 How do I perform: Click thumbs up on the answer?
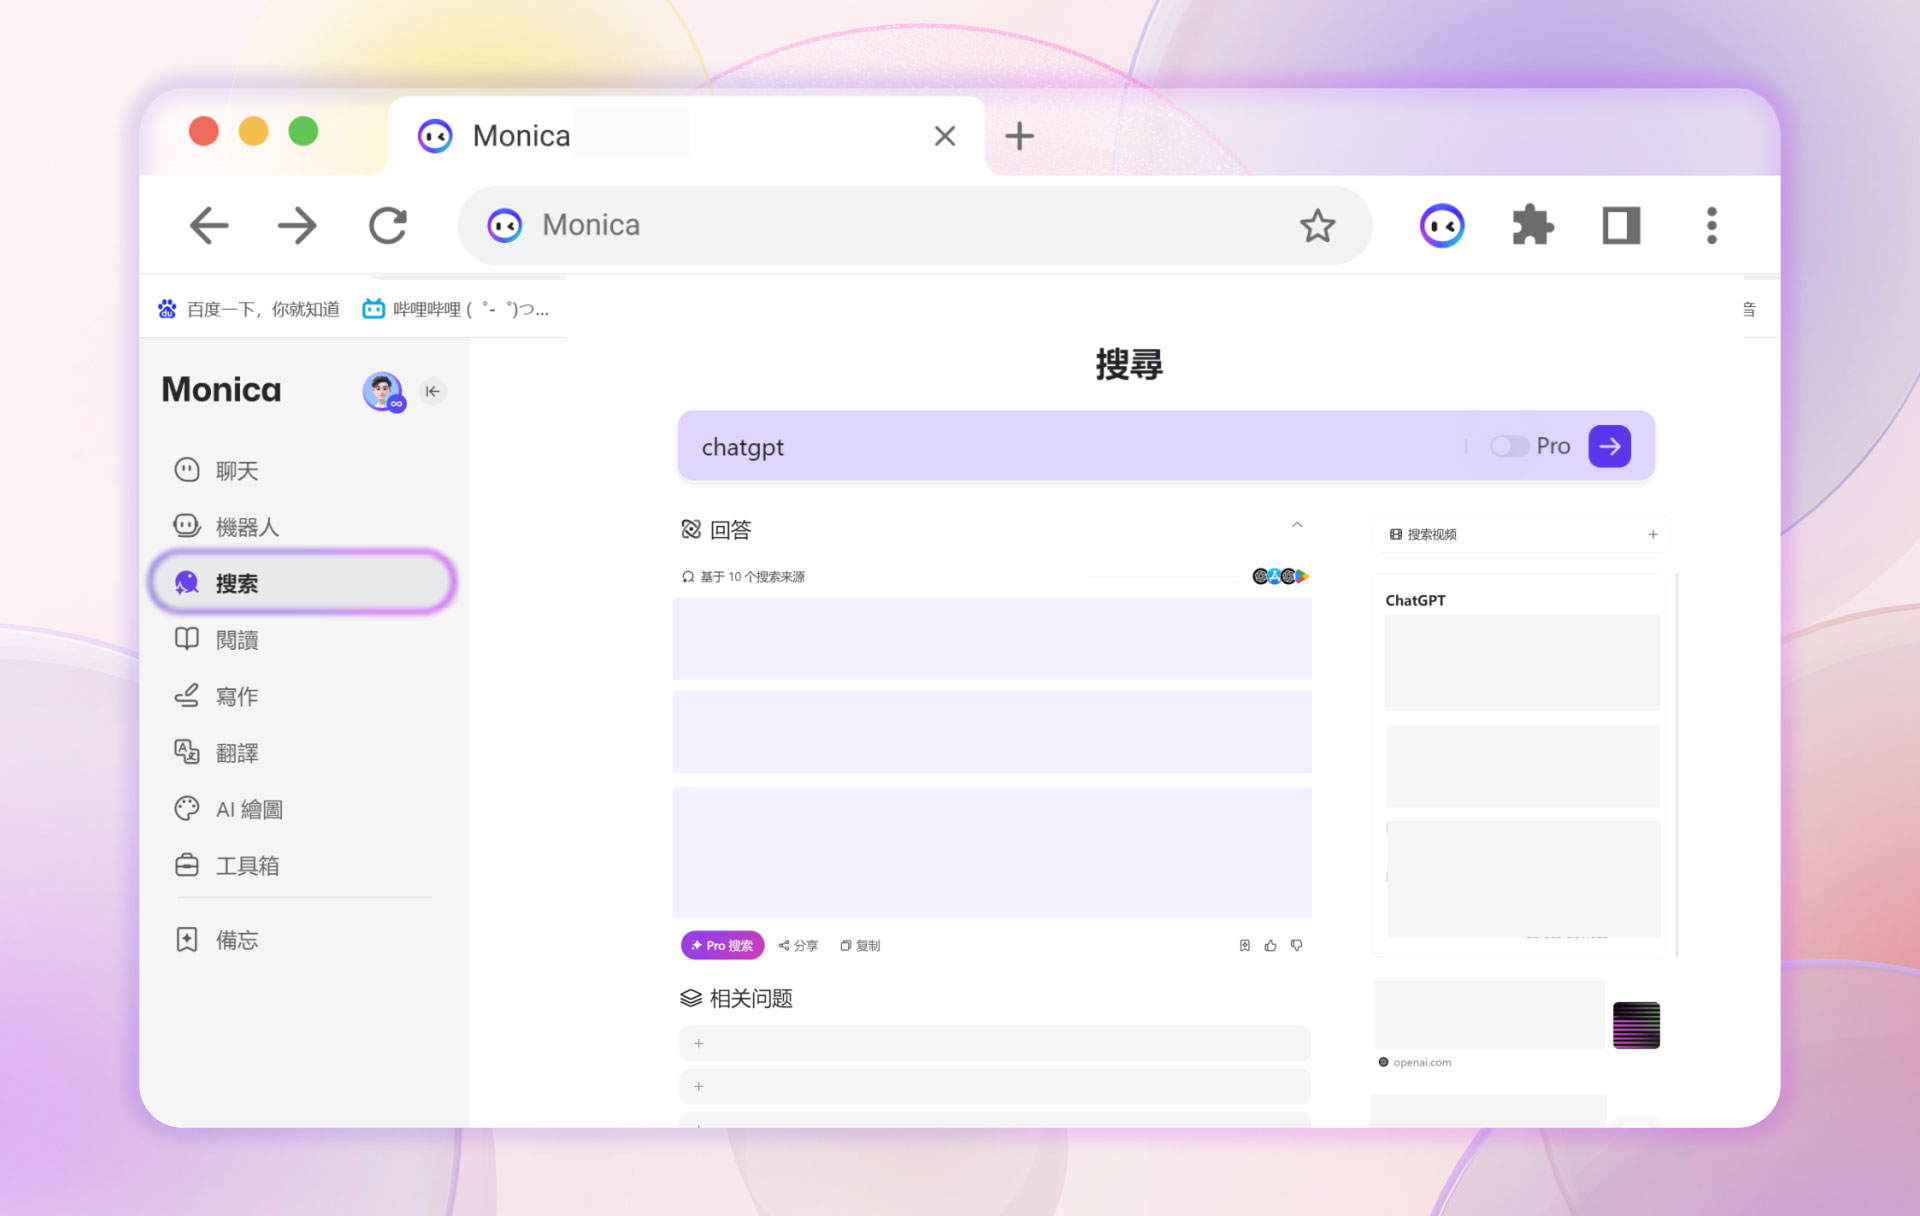click(1270, 945)
